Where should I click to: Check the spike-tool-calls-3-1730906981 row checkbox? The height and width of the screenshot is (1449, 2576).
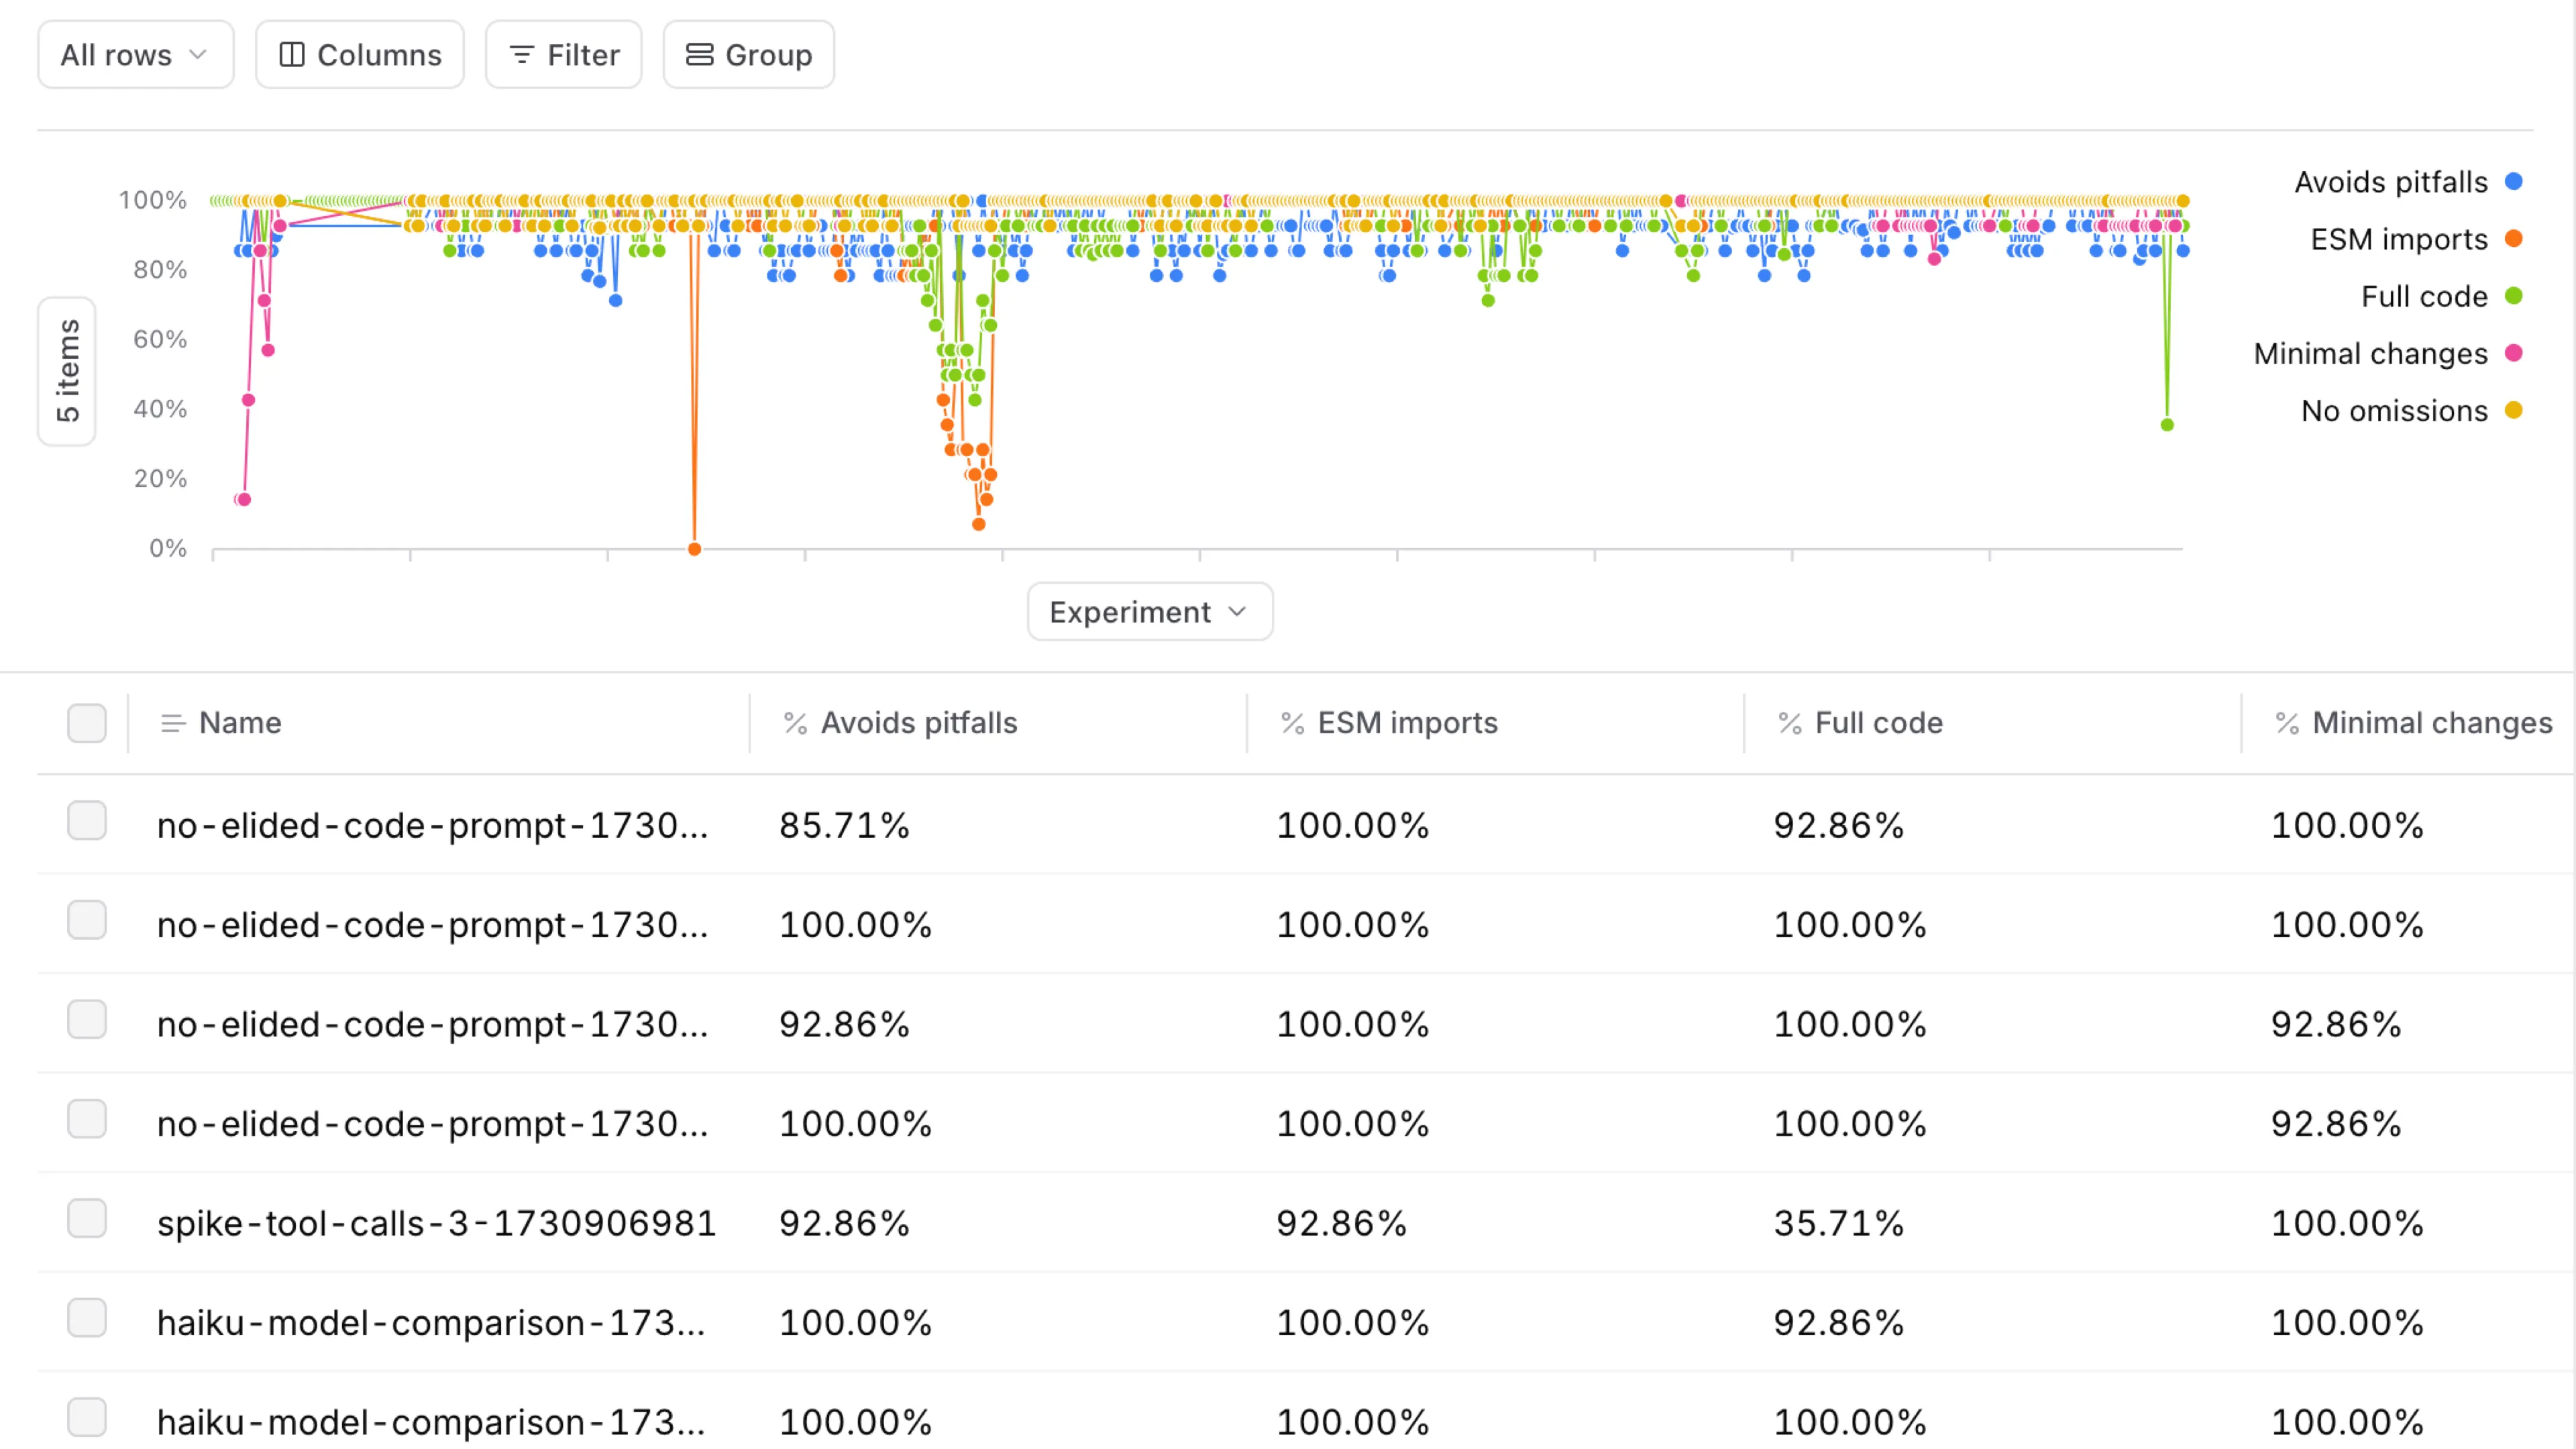[x=87, y=1219]
